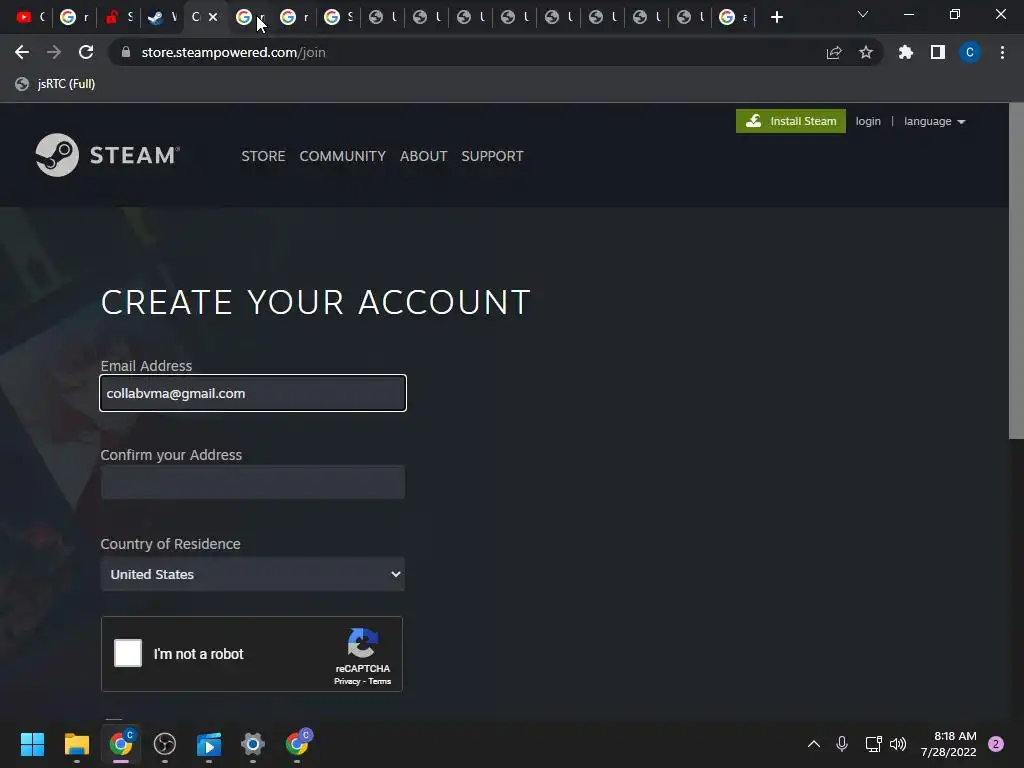Expand the language dropdown

[x=935, y=121]
